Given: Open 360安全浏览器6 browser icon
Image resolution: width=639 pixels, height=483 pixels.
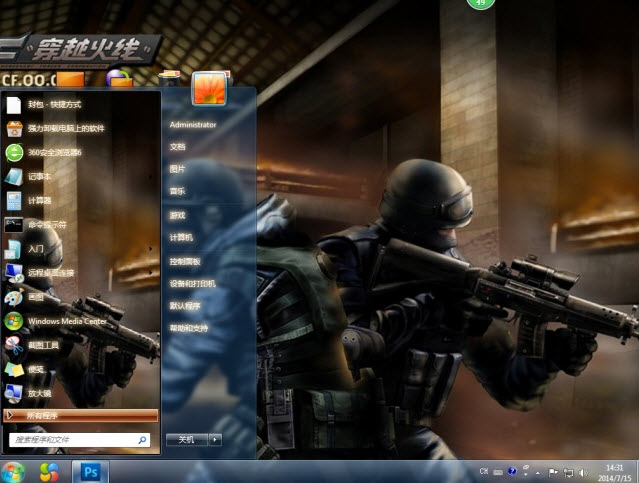Looking at the screenshot, I should click(x=14, y=153).
